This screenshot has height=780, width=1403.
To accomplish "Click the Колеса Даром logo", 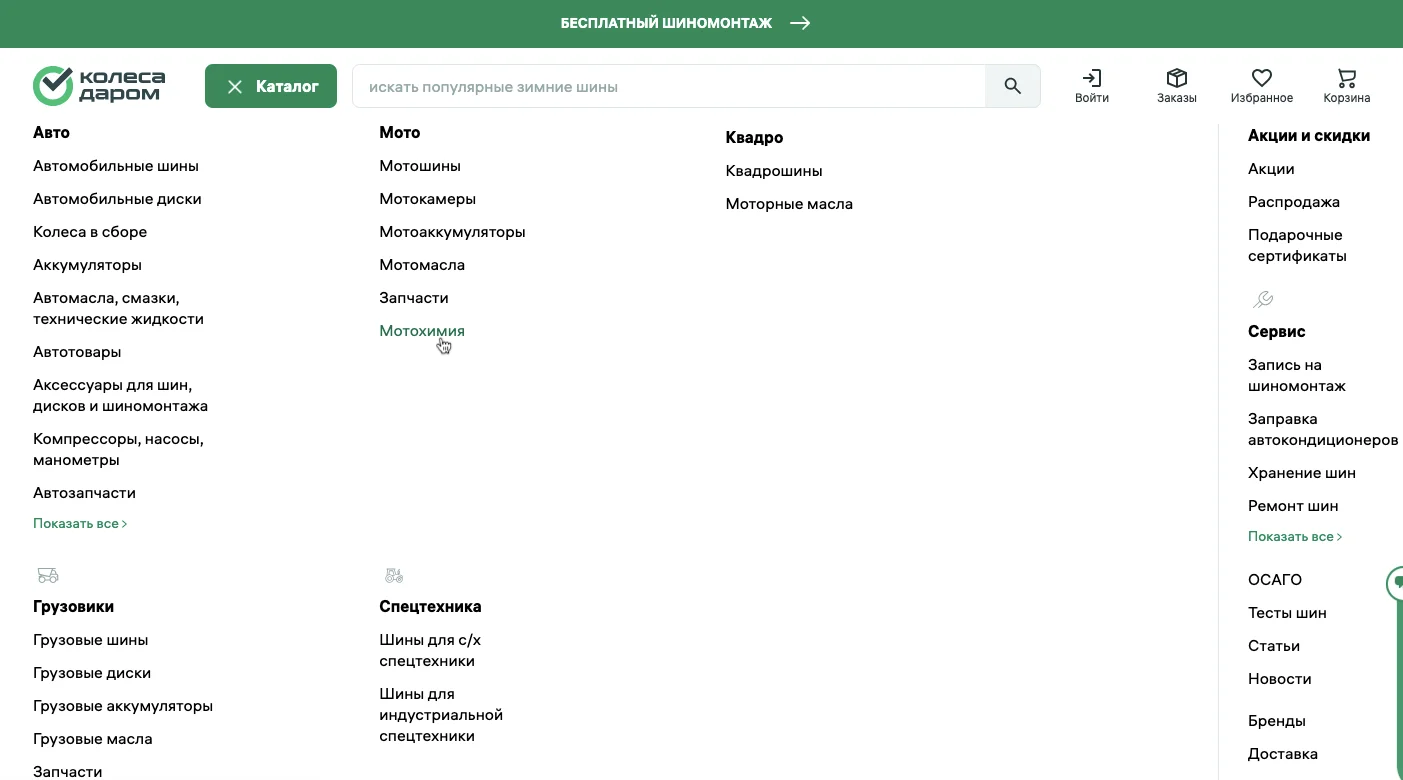I will coord(98,86).
